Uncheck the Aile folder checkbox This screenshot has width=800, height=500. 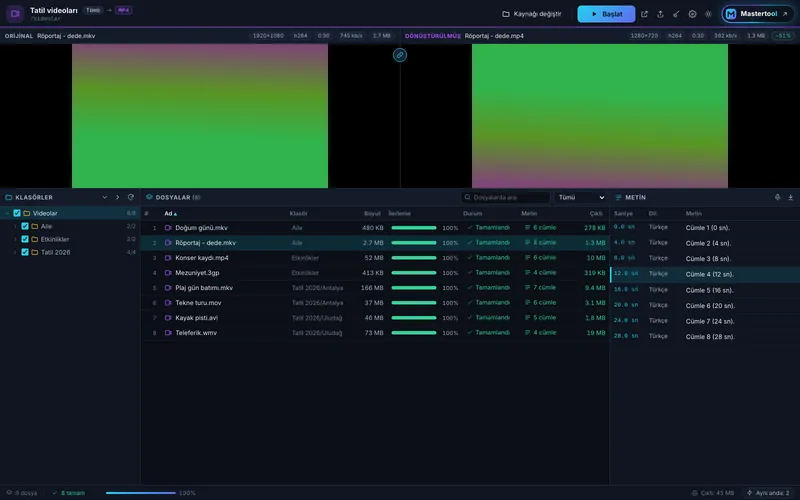point(25,226)
